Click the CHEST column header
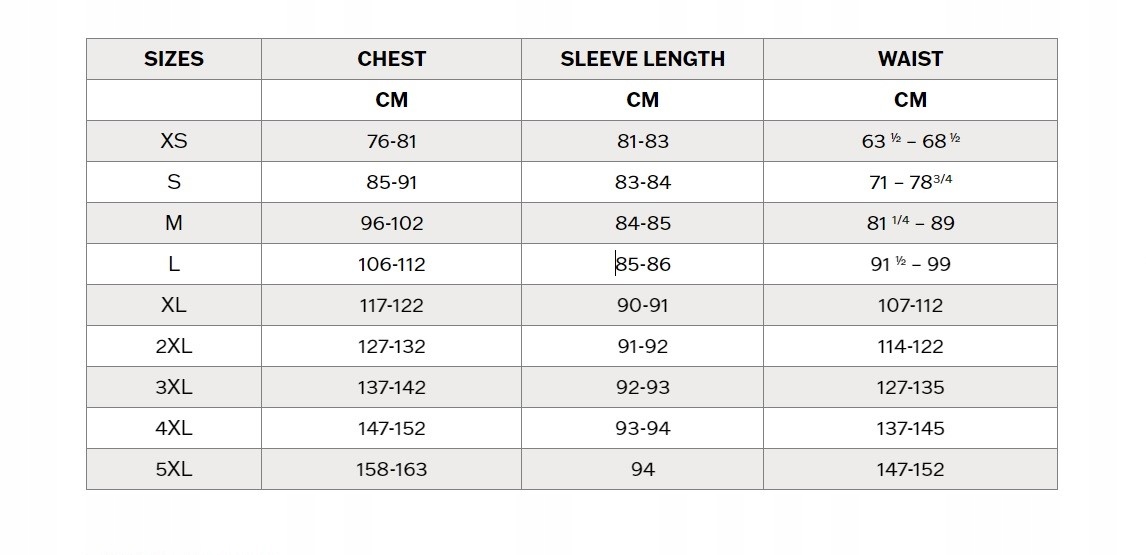The height and width of the screenshot is (555, 1146). pos(391,59)
